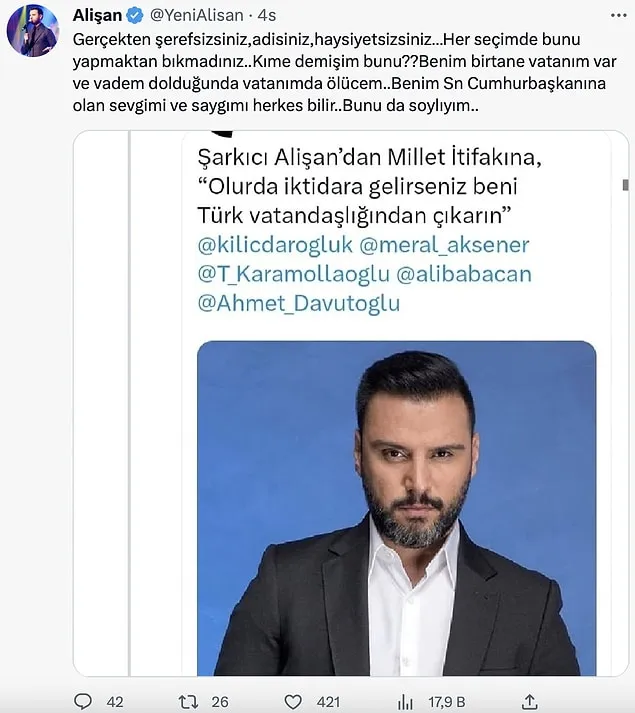Click the display name Alişan
The width and height of the screenshot is (635, 713).
(x=97, y=16)
